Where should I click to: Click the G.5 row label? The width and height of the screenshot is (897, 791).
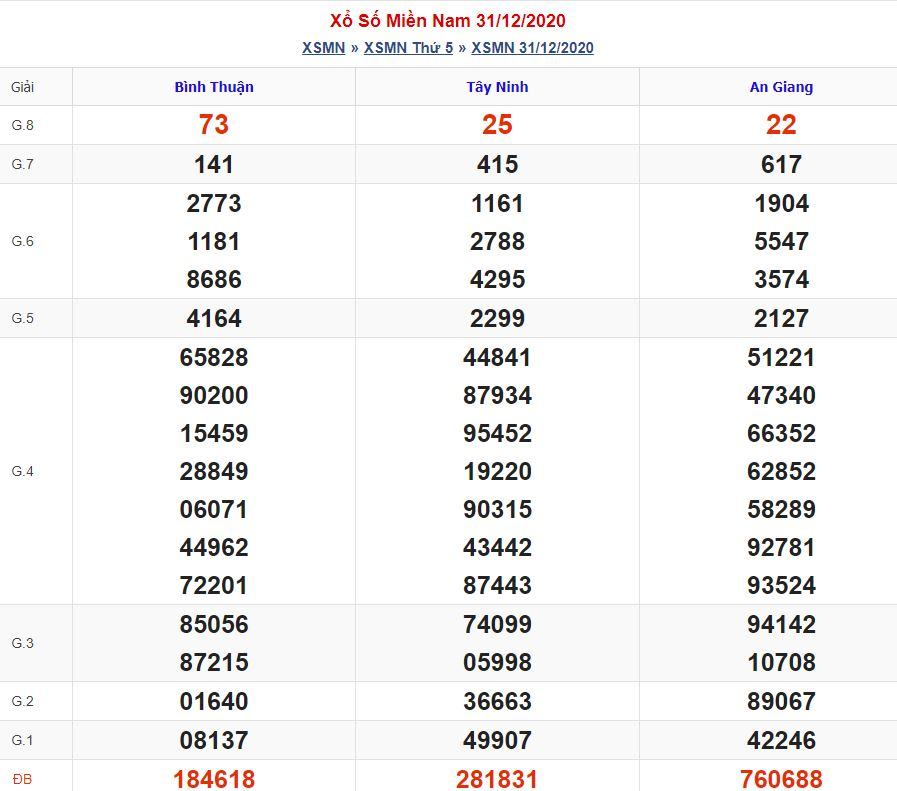22,318
